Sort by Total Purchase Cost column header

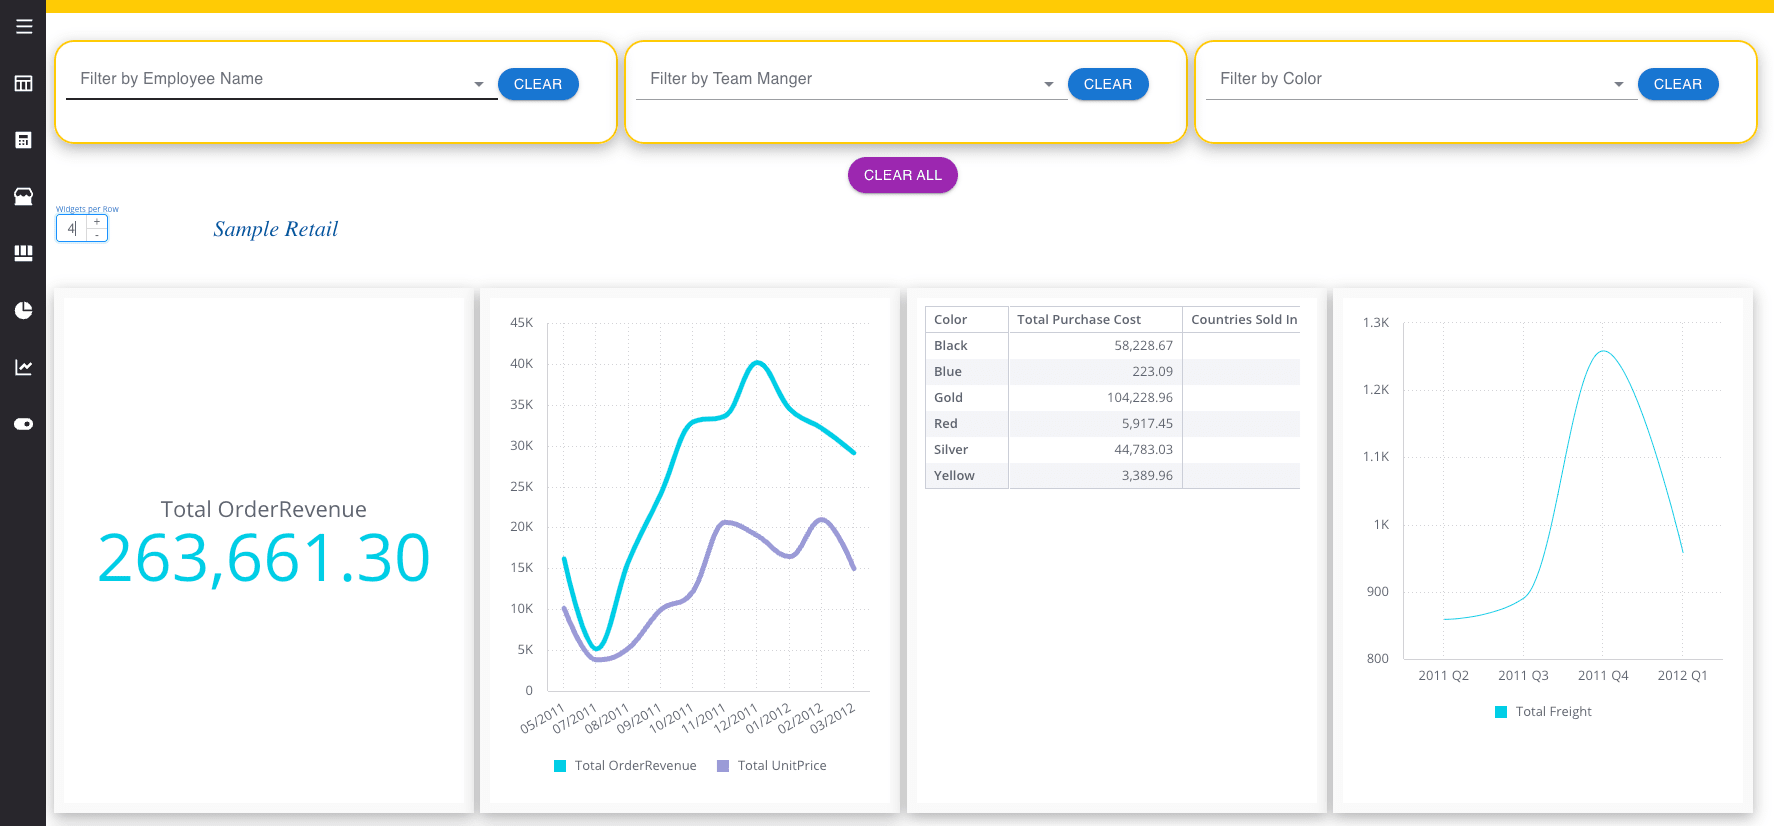[1095, 319]
